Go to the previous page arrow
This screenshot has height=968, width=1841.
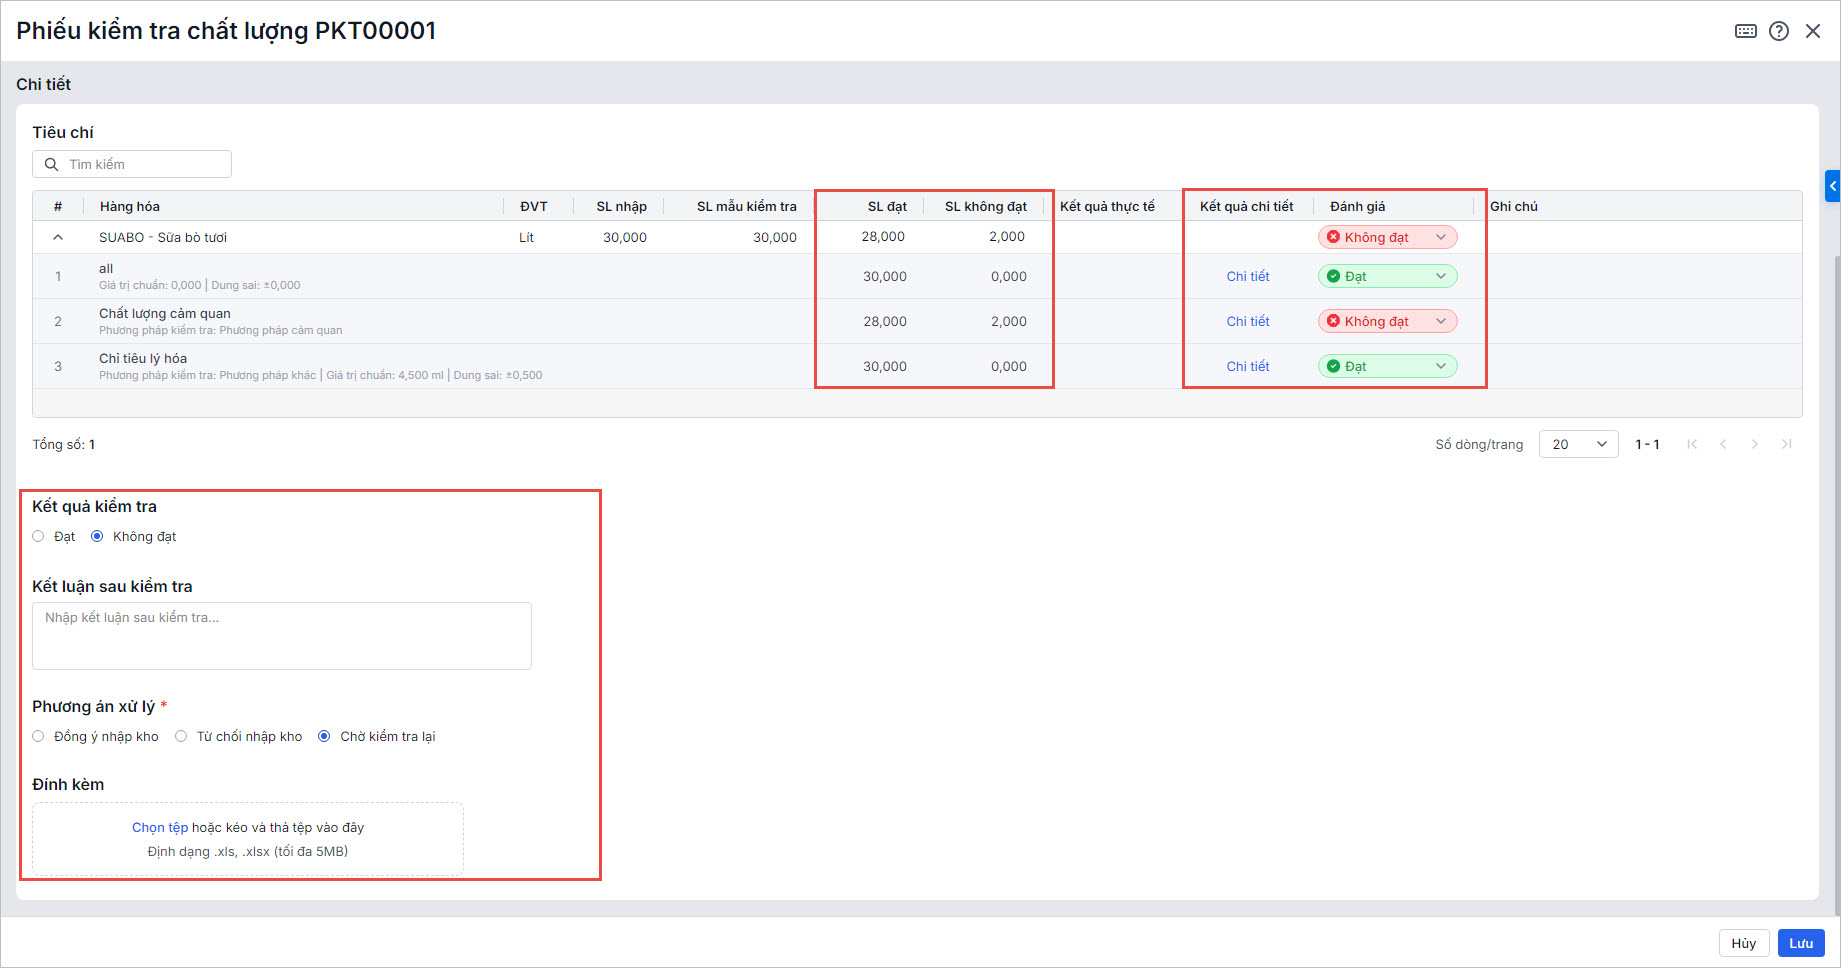(1723, 444)
